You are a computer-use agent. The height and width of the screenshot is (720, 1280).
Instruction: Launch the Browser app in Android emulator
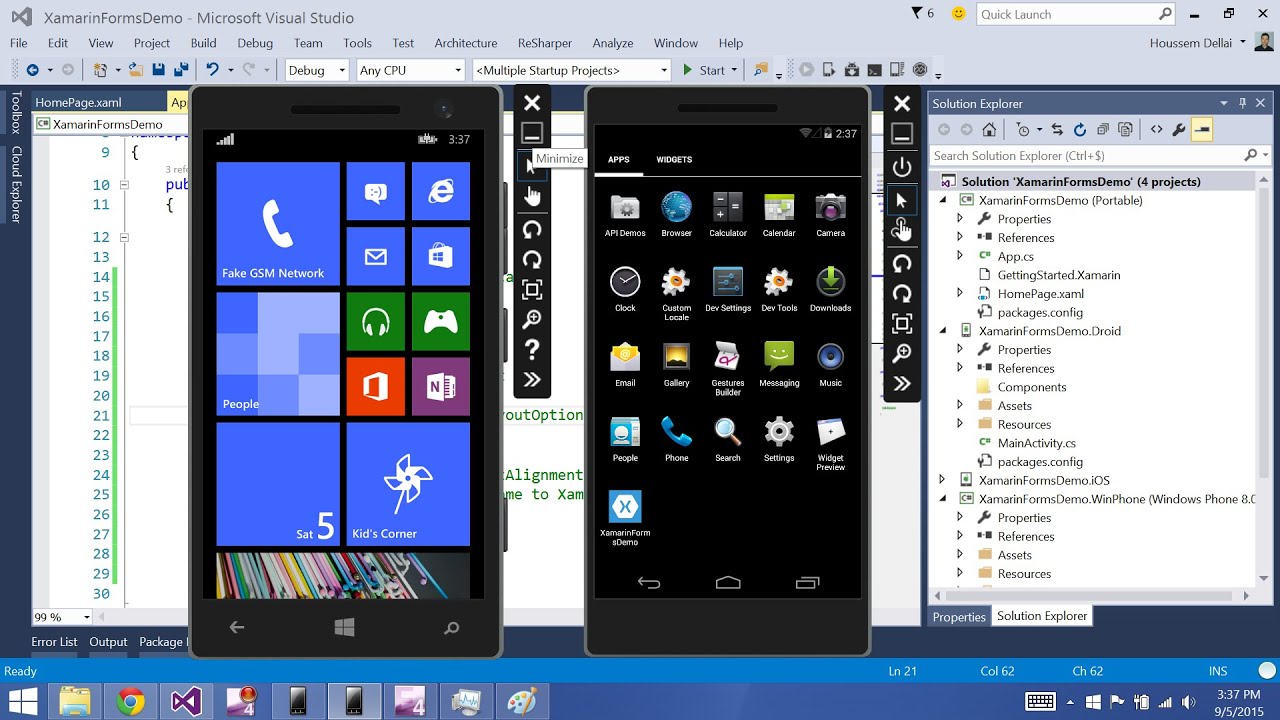(676, 214)
